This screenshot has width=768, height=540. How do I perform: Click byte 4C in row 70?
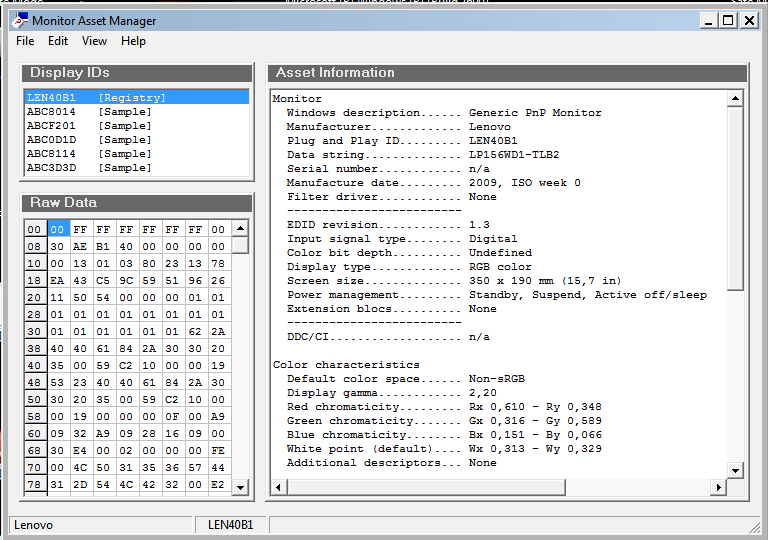click(80, 467)
